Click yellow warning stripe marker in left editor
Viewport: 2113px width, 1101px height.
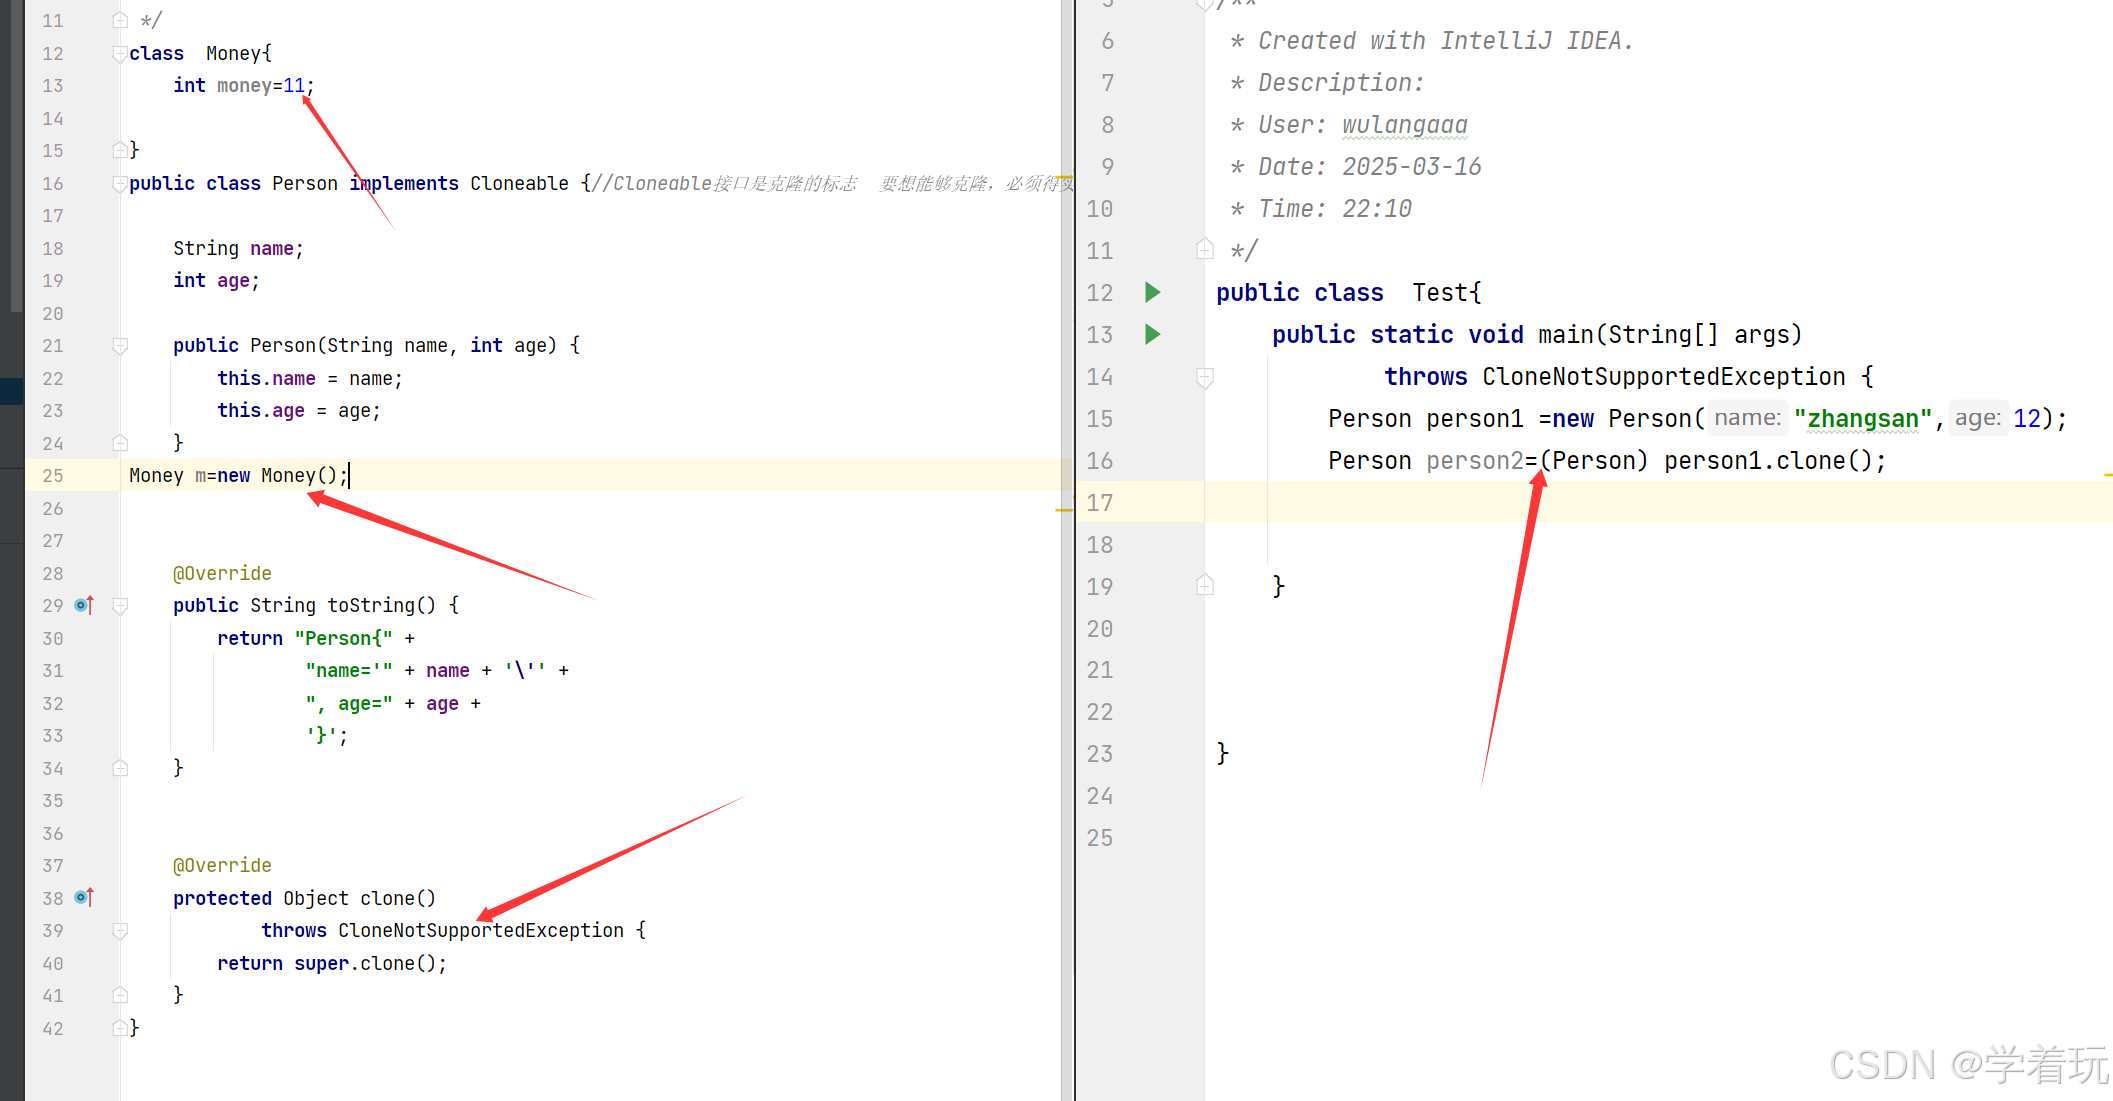coord(1063,510)
